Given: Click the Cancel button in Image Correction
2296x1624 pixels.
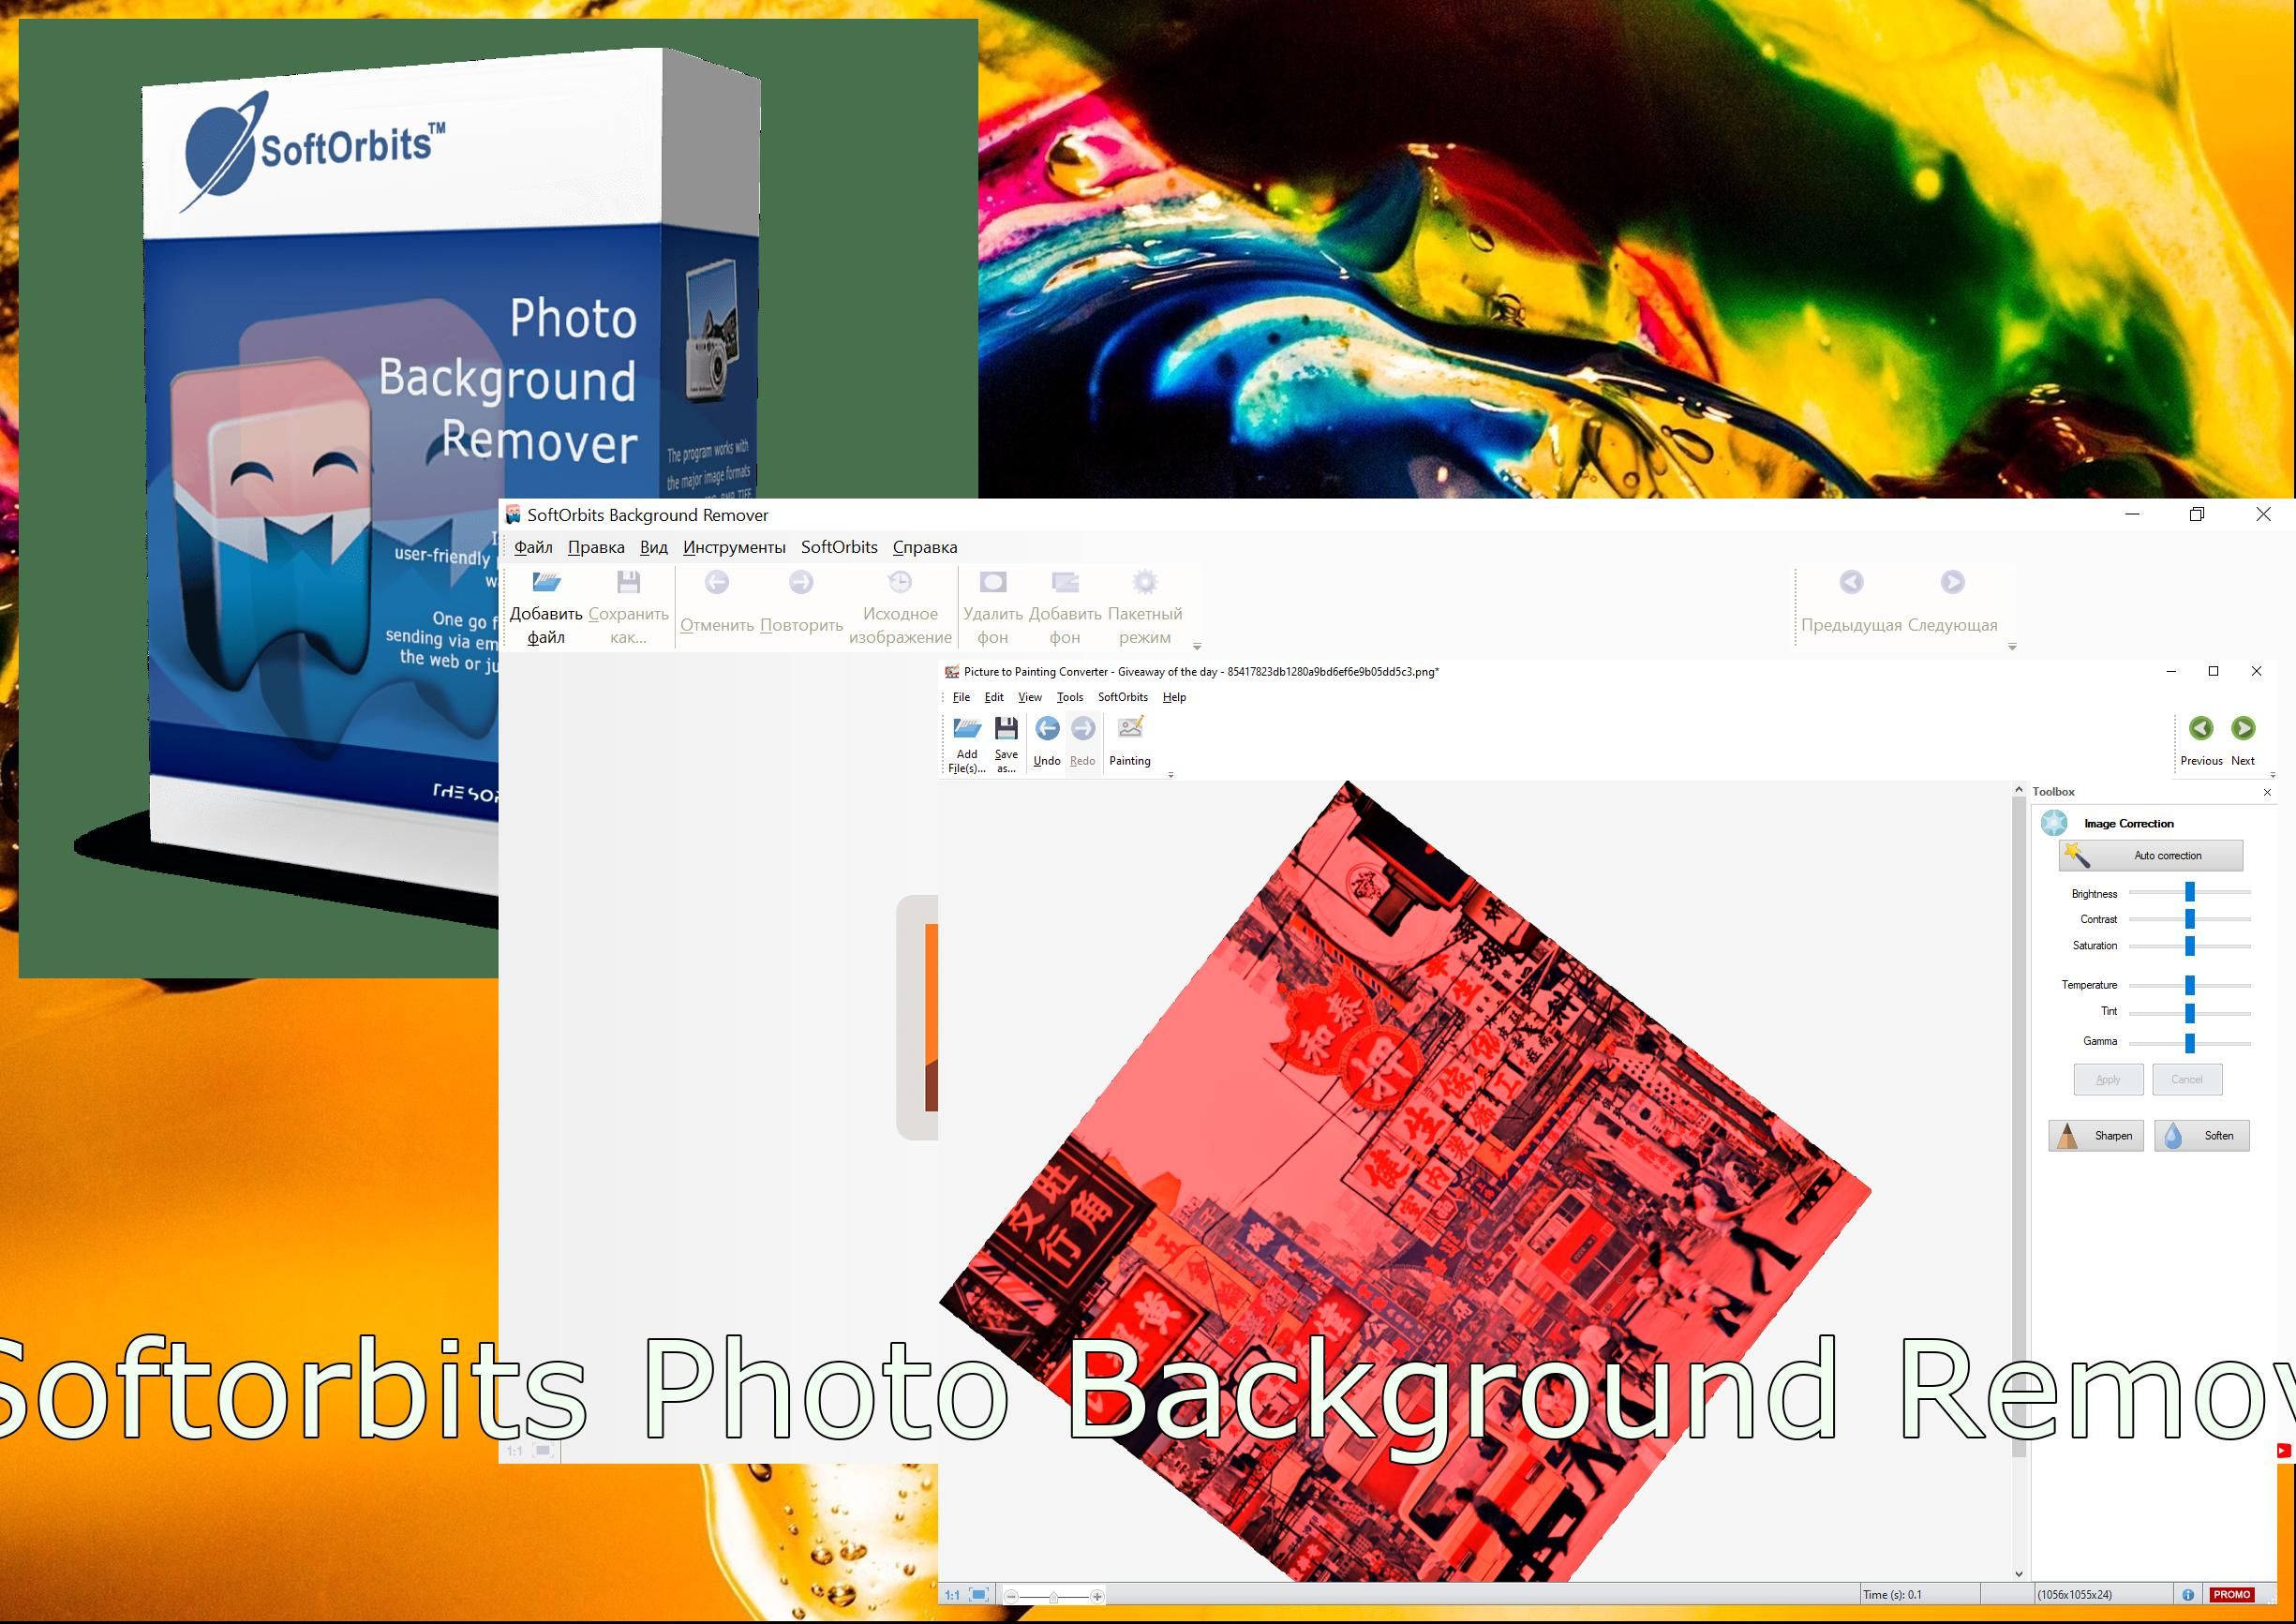Looking at the screenshot, I should 2184,1080.
